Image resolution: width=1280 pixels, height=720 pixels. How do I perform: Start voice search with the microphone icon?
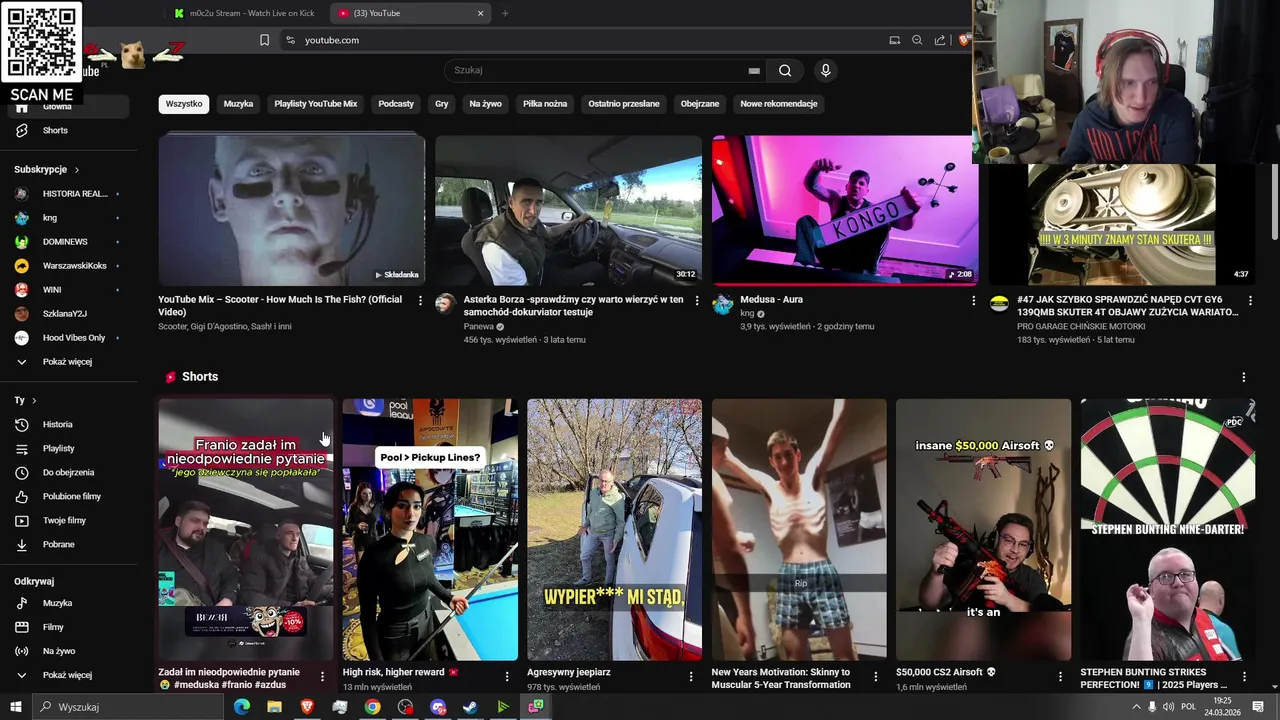825,70
